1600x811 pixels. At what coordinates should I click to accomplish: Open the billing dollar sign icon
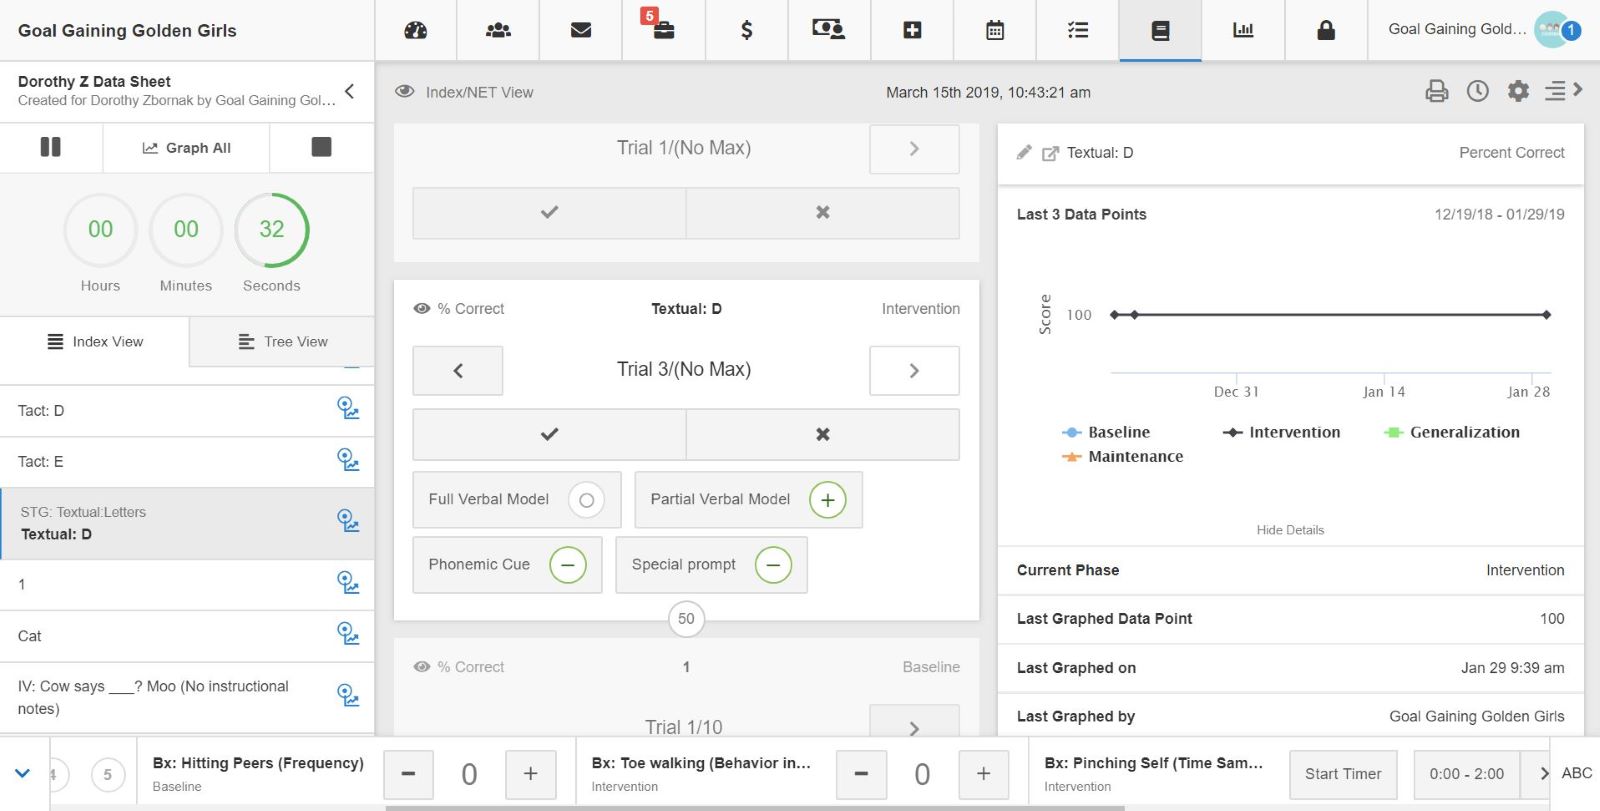point(746,30)
